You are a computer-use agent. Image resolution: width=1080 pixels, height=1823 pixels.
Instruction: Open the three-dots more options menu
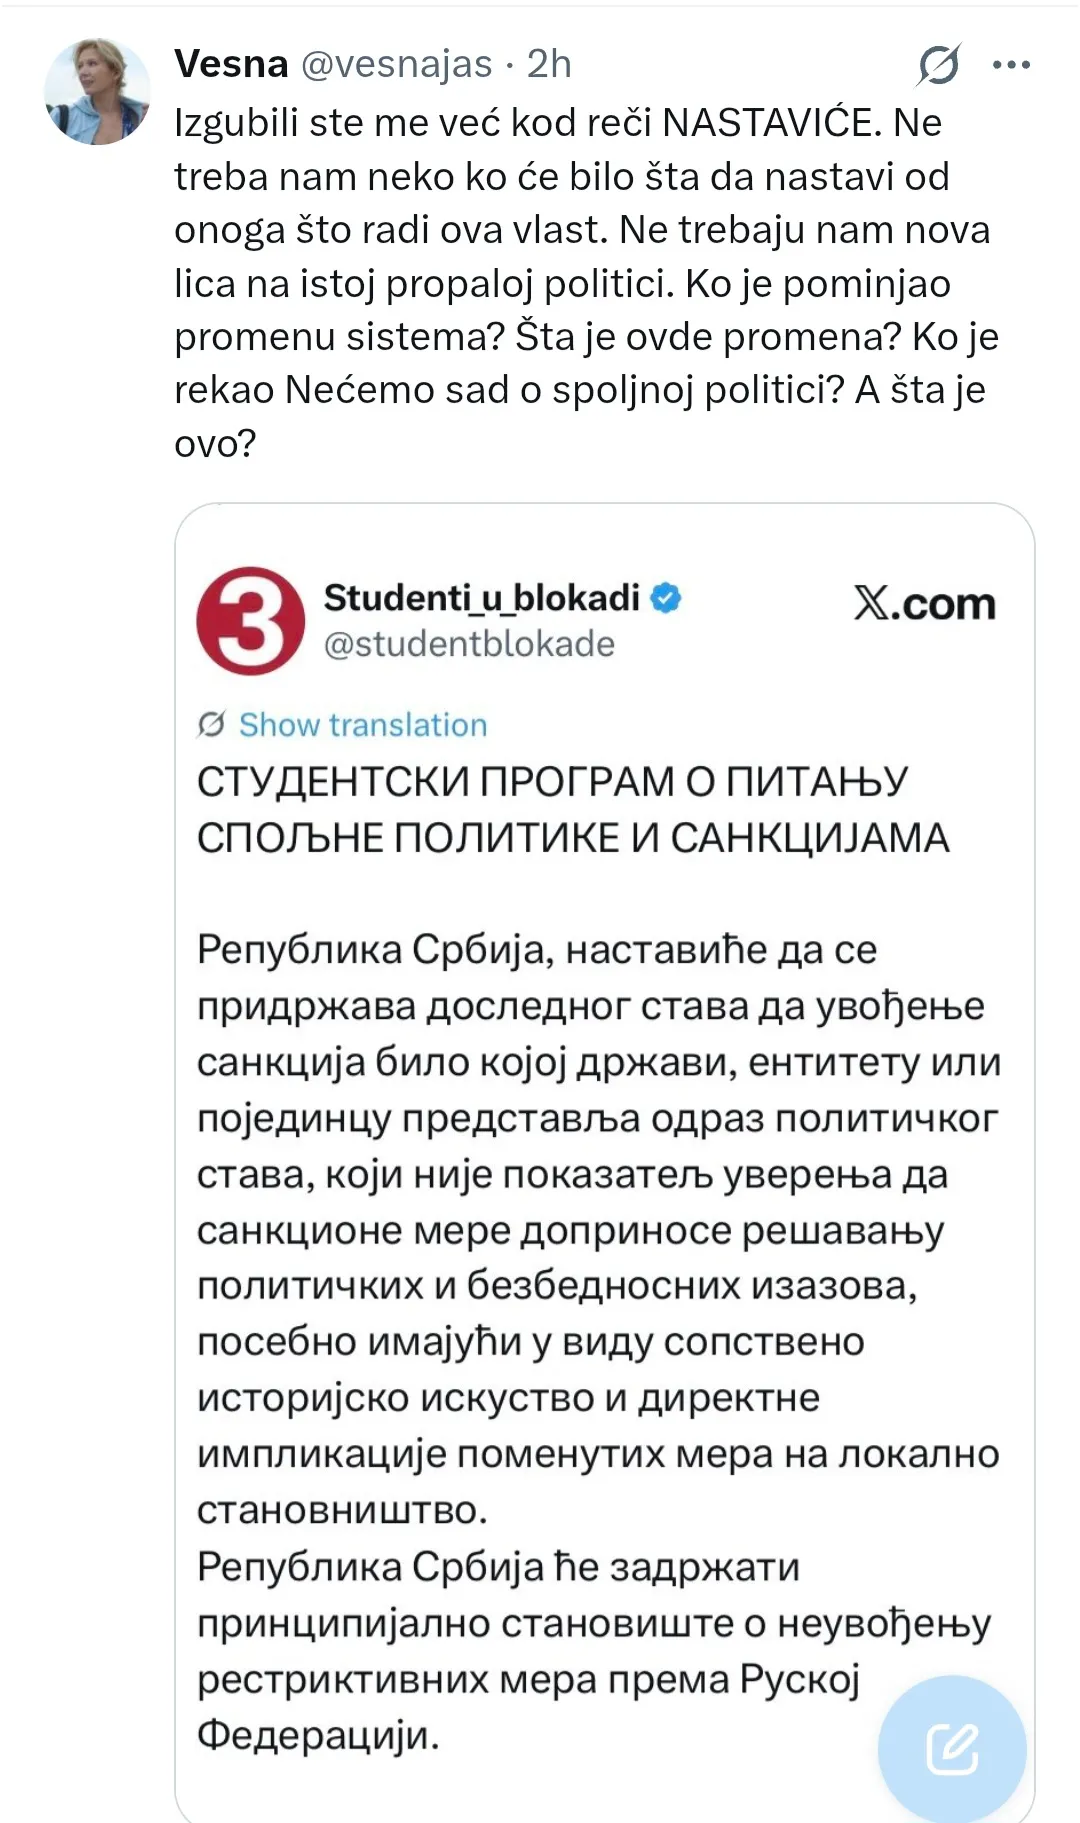point(1011,65)
